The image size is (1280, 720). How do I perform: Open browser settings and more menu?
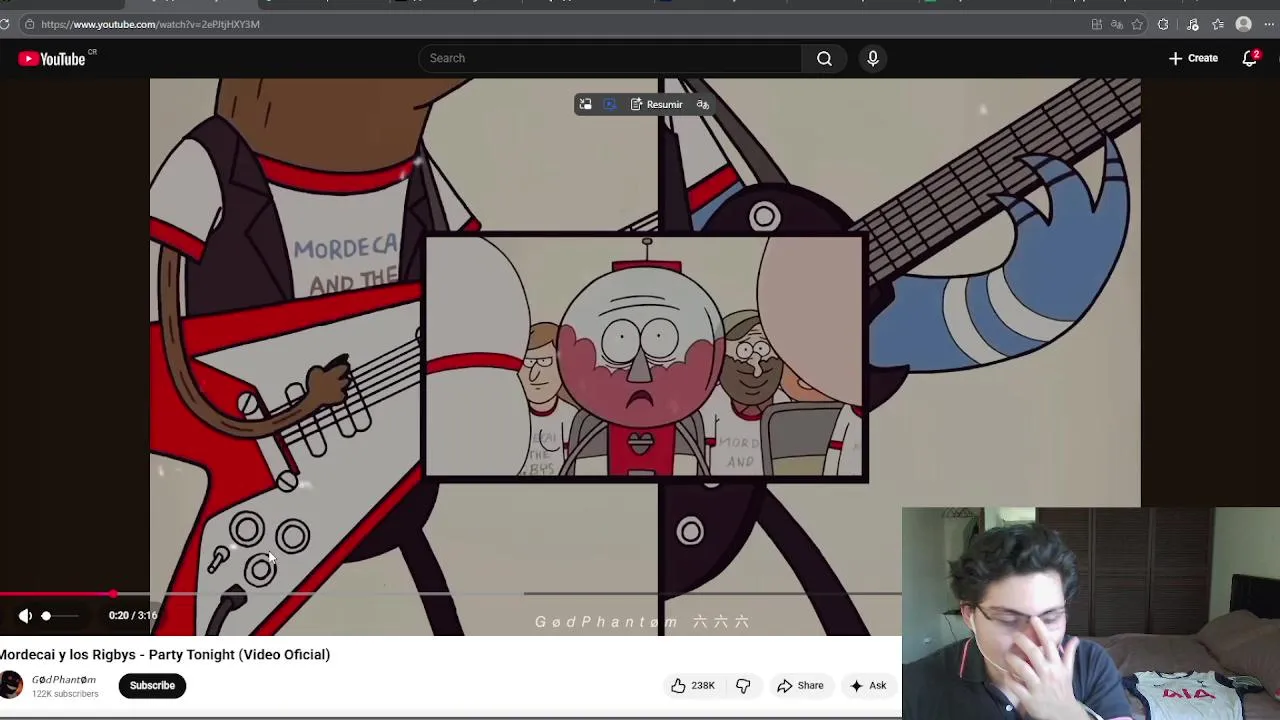point(1269,24)
